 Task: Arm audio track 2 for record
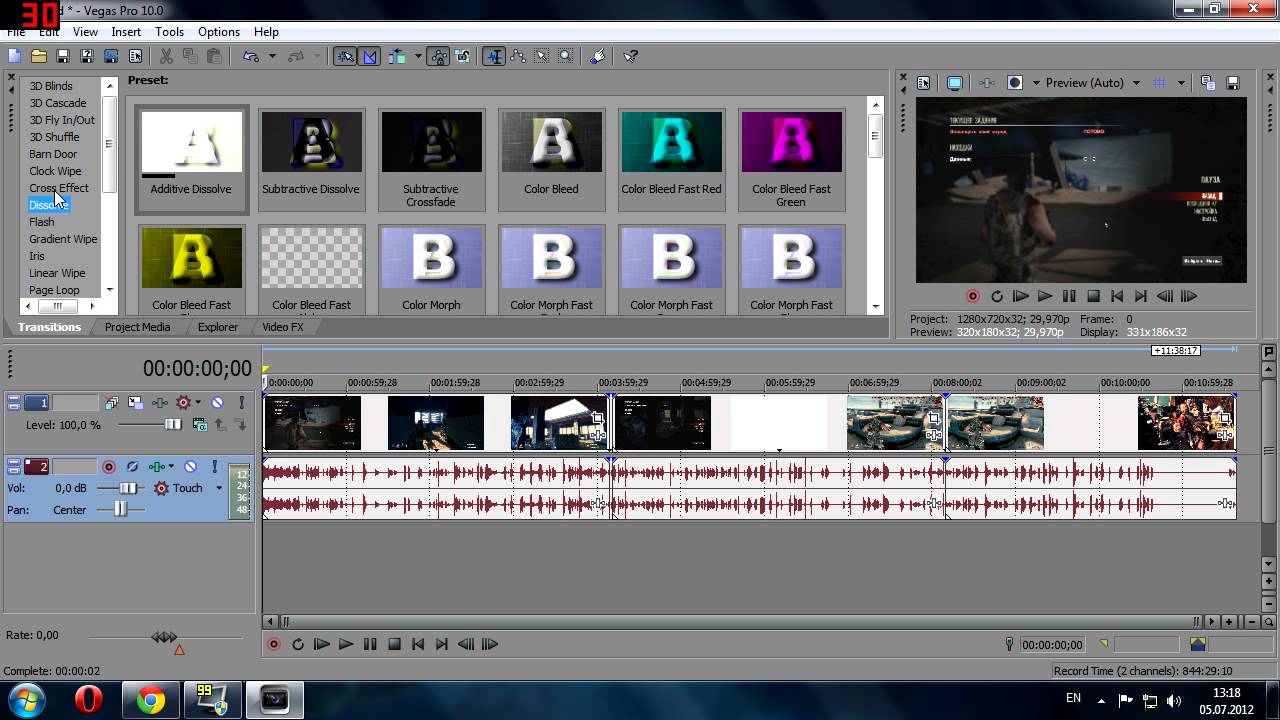[109, 467]
